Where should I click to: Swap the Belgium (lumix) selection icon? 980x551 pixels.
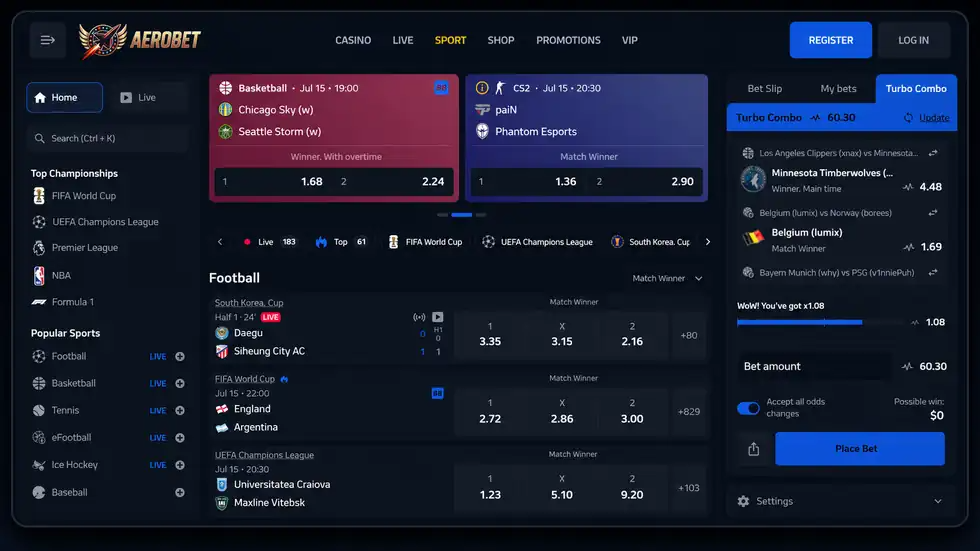[932, 213]
